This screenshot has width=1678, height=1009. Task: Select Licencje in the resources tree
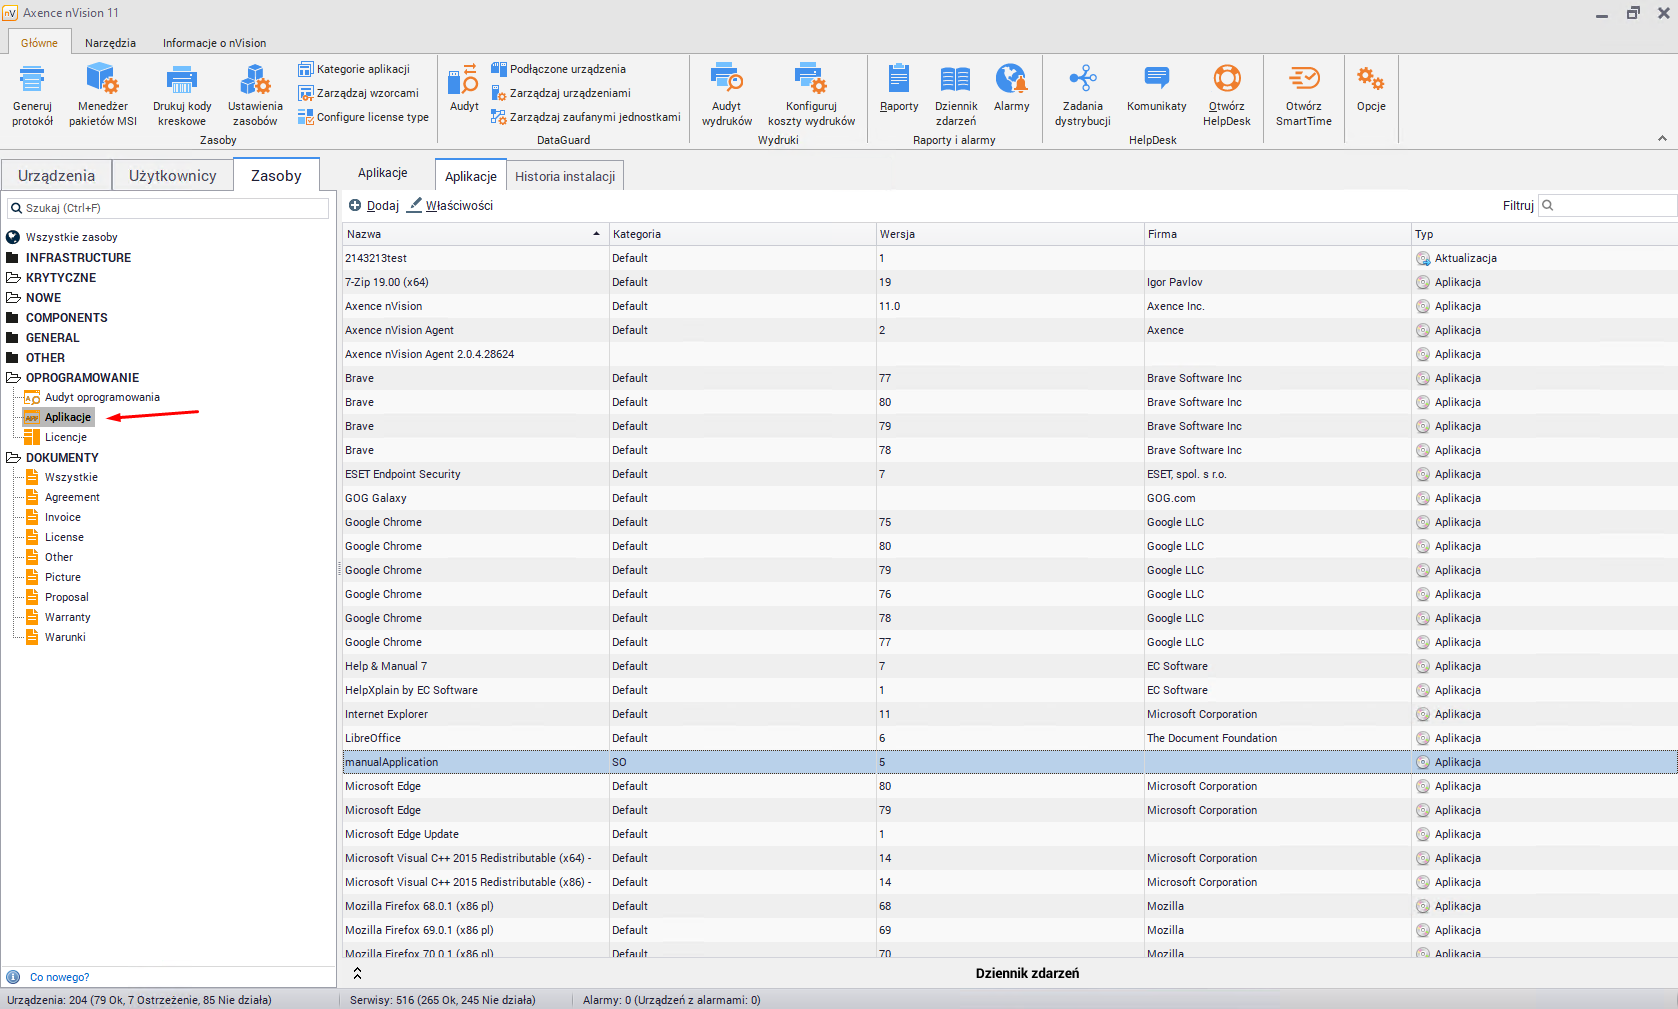66,438
